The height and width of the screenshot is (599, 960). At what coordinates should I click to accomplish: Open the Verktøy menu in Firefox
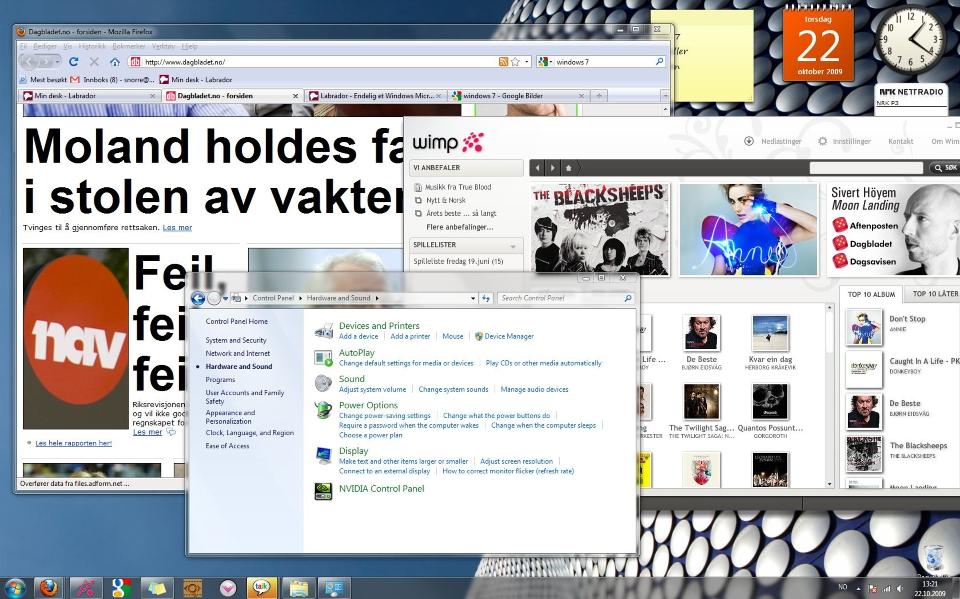[163, 47]
